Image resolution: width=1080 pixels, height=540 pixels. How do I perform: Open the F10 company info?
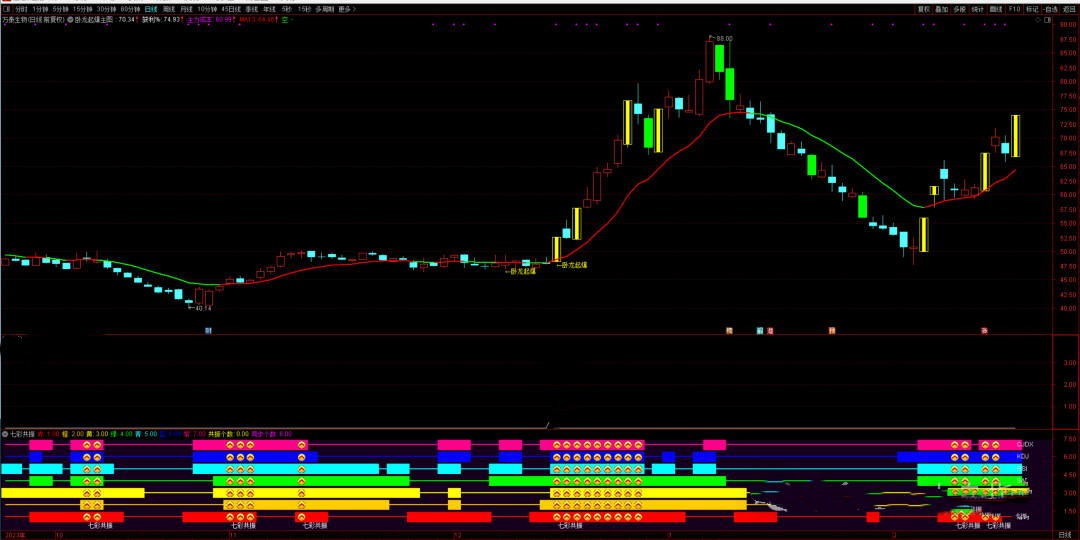tap(1014, 9)
